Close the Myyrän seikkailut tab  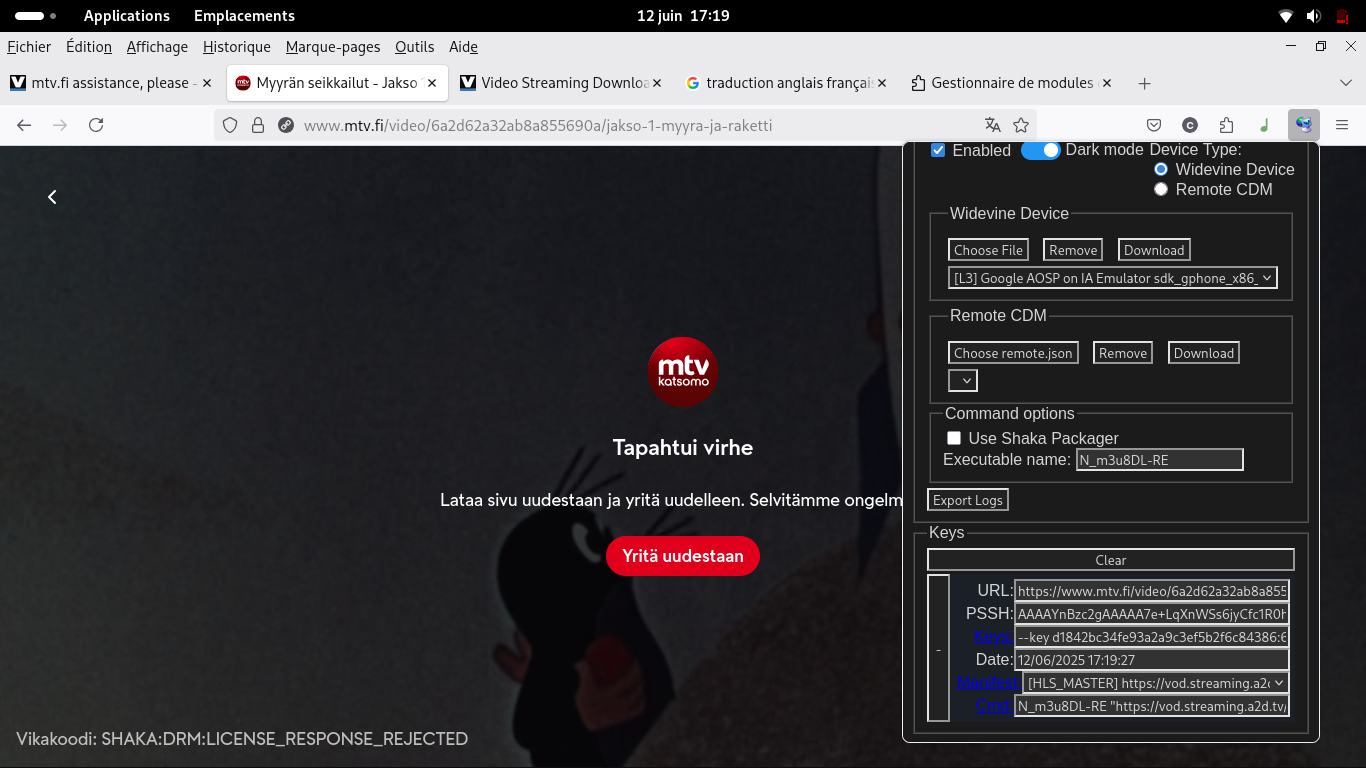(x=432, y=83)
